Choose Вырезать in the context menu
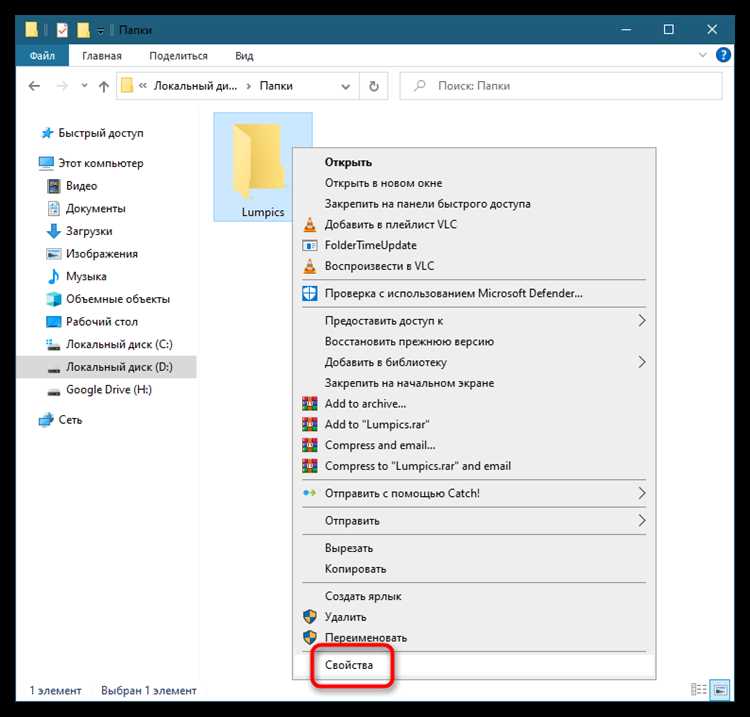 click(474, 548)
